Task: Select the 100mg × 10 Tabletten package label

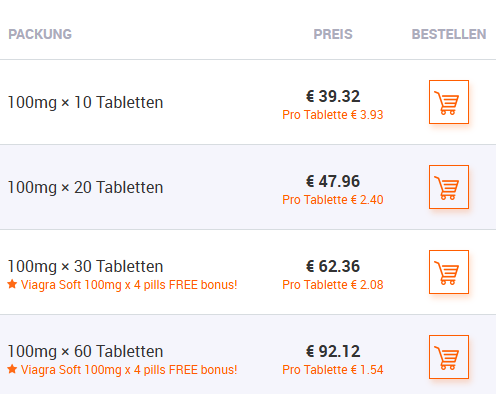Action: 85,102
